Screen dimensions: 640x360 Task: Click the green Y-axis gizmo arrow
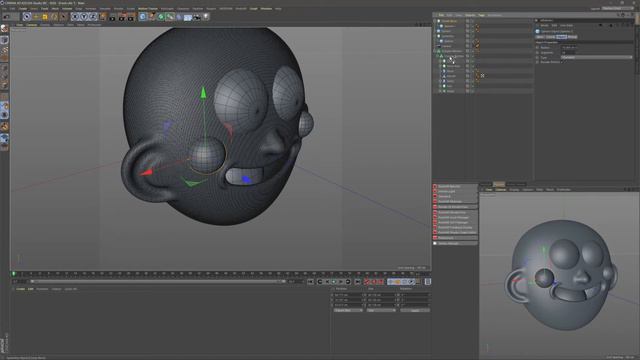click(x=203, y=92)
